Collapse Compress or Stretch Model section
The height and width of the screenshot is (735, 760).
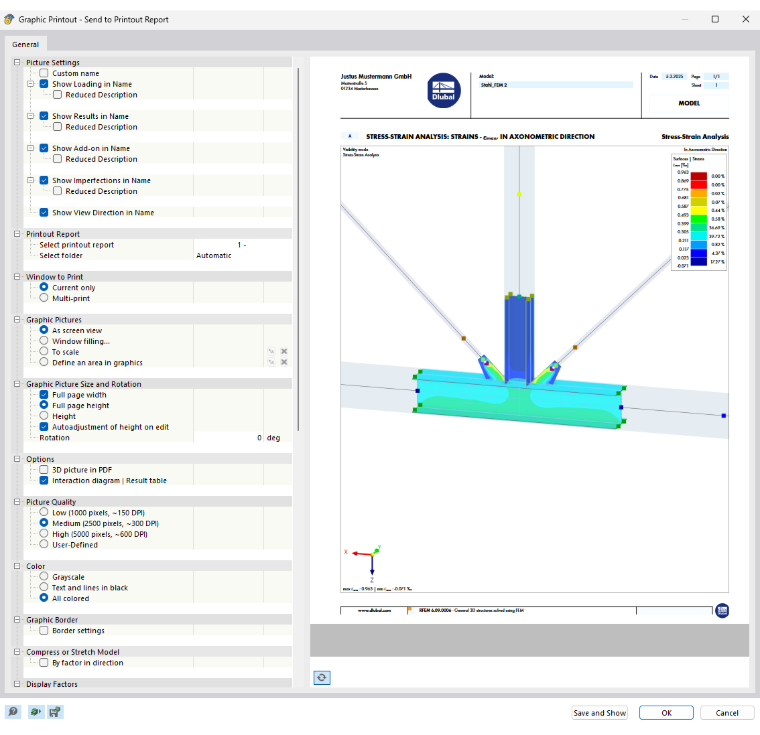[17, 652]
